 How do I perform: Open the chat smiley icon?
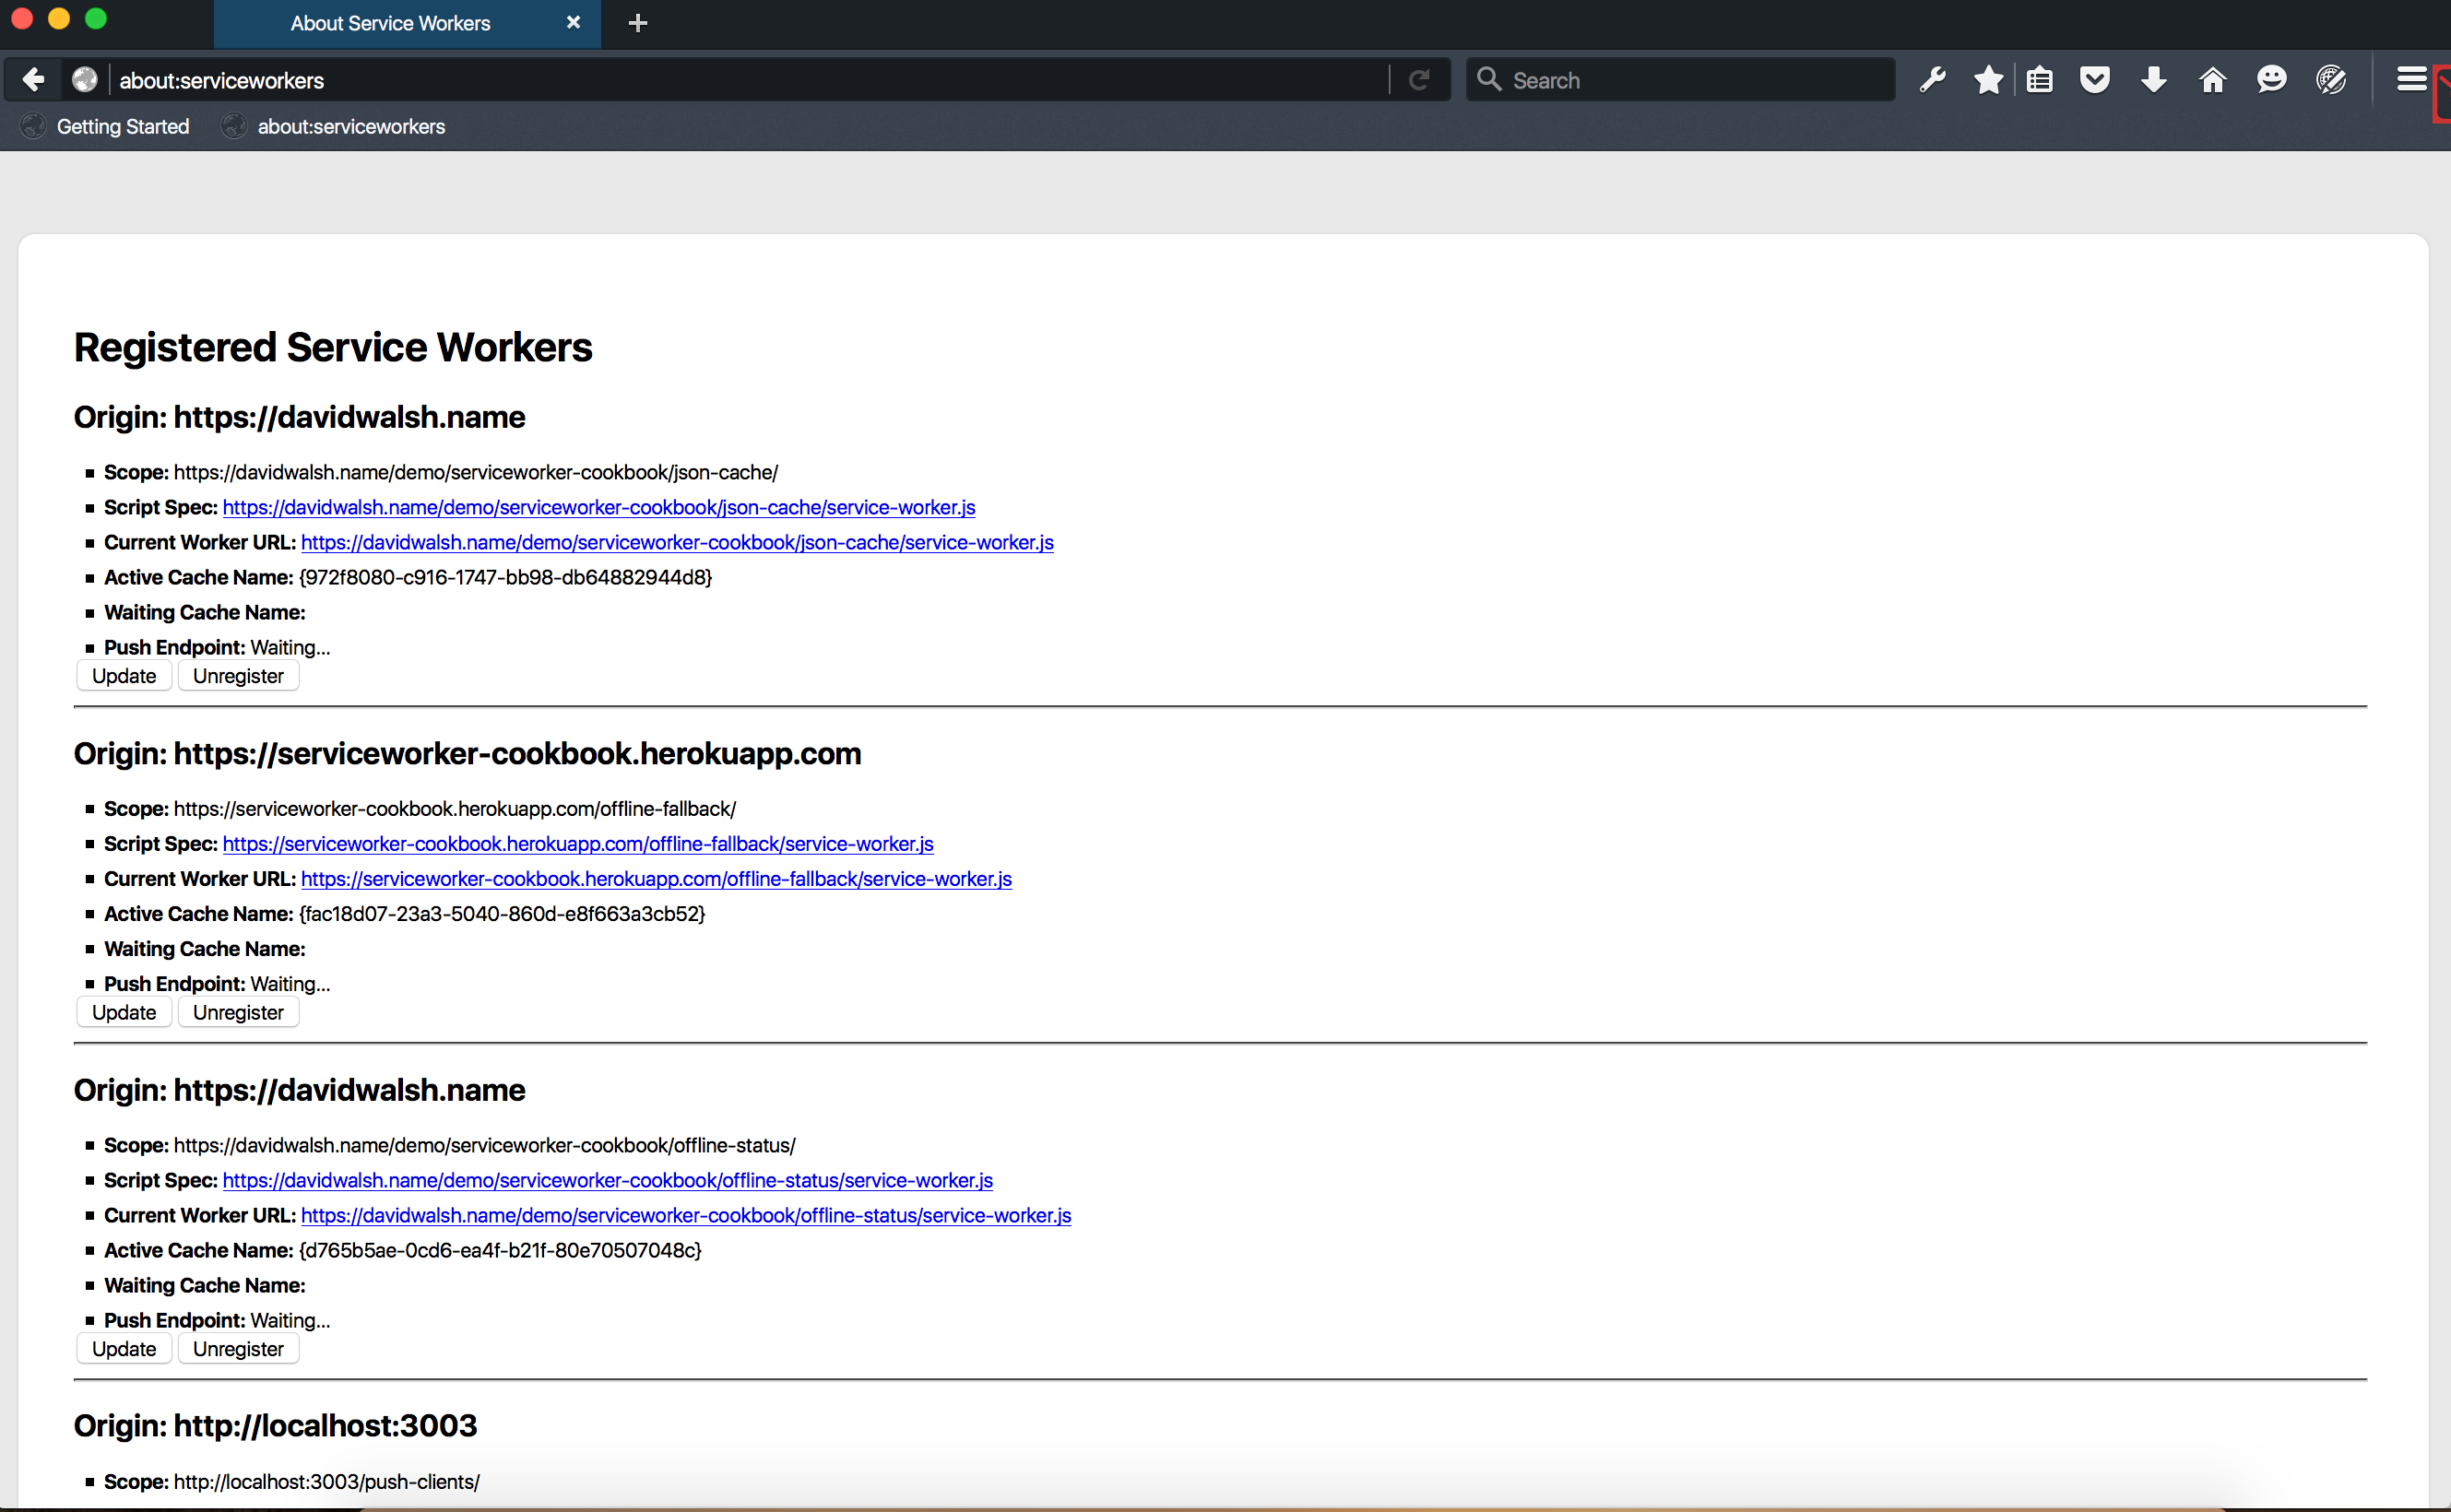pos(2272,80)
